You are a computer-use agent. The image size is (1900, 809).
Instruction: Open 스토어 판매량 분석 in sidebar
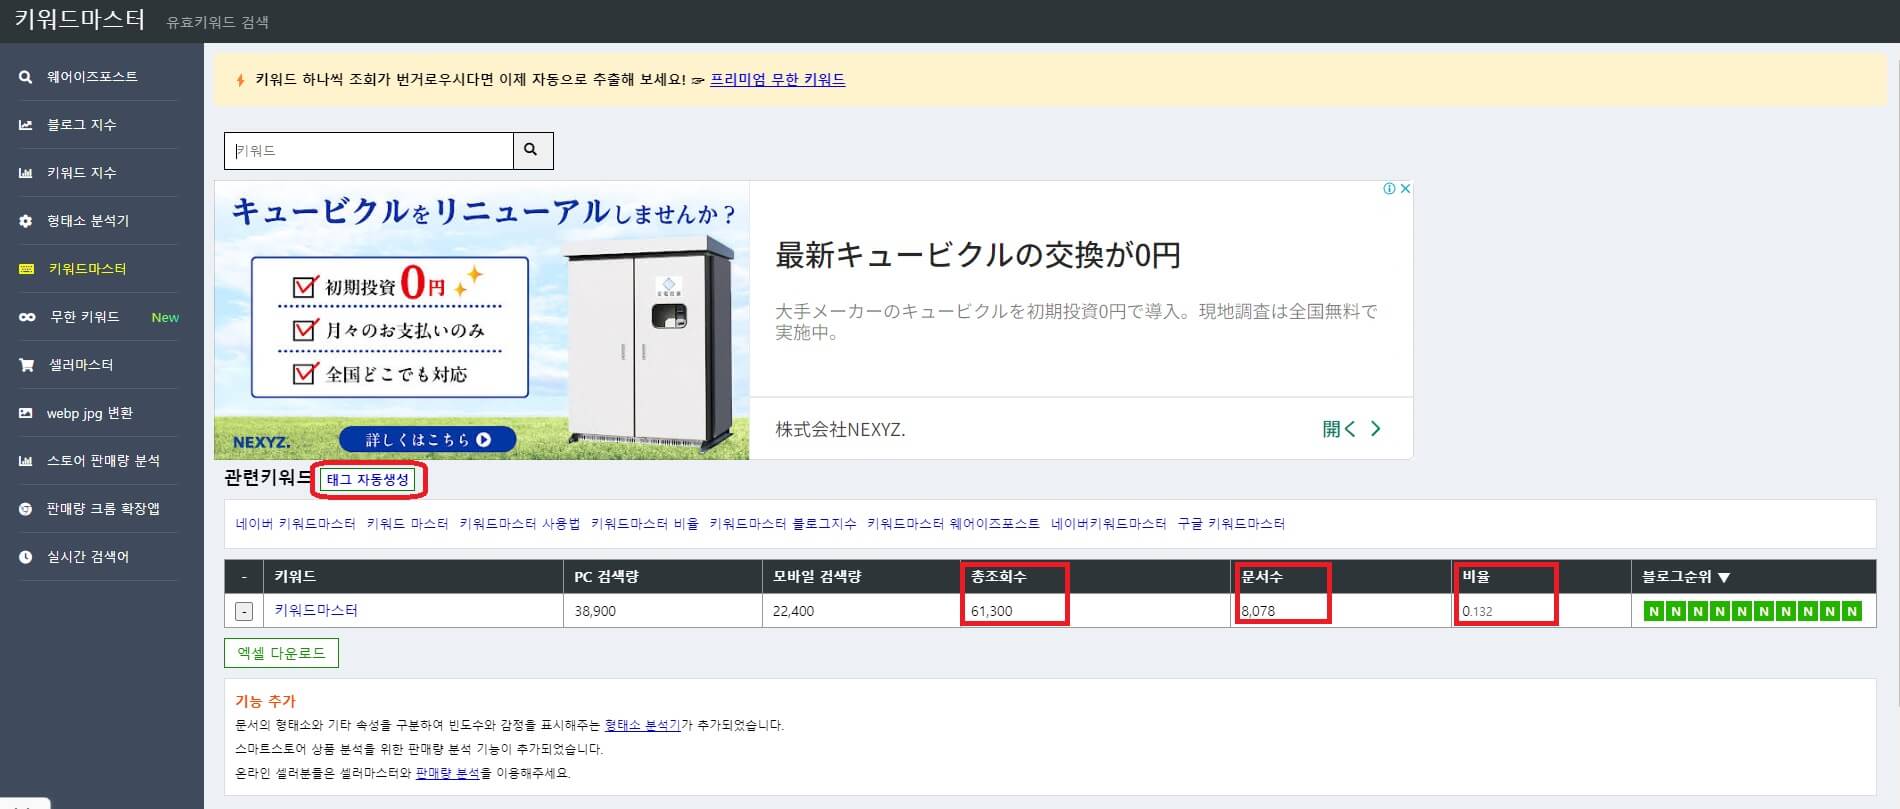coord(103,461)
